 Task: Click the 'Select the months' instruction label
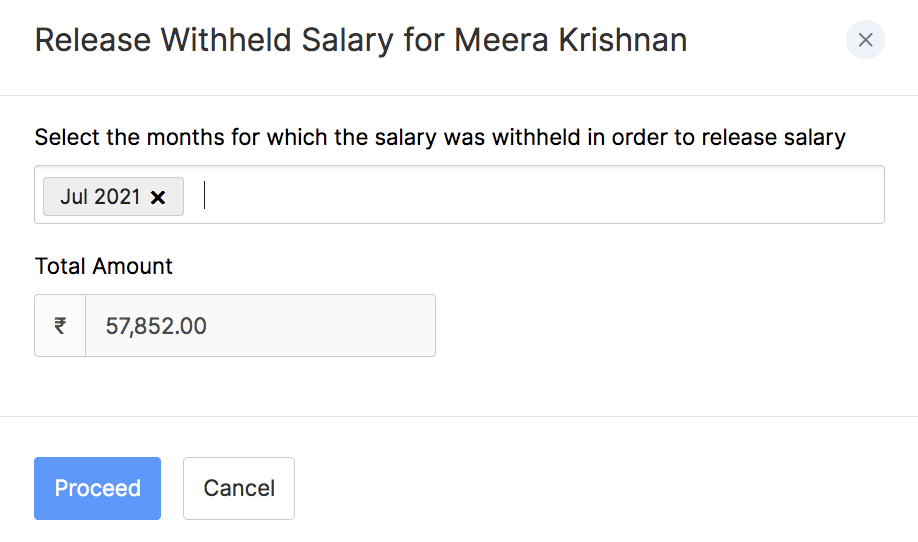tap(440, 137)
